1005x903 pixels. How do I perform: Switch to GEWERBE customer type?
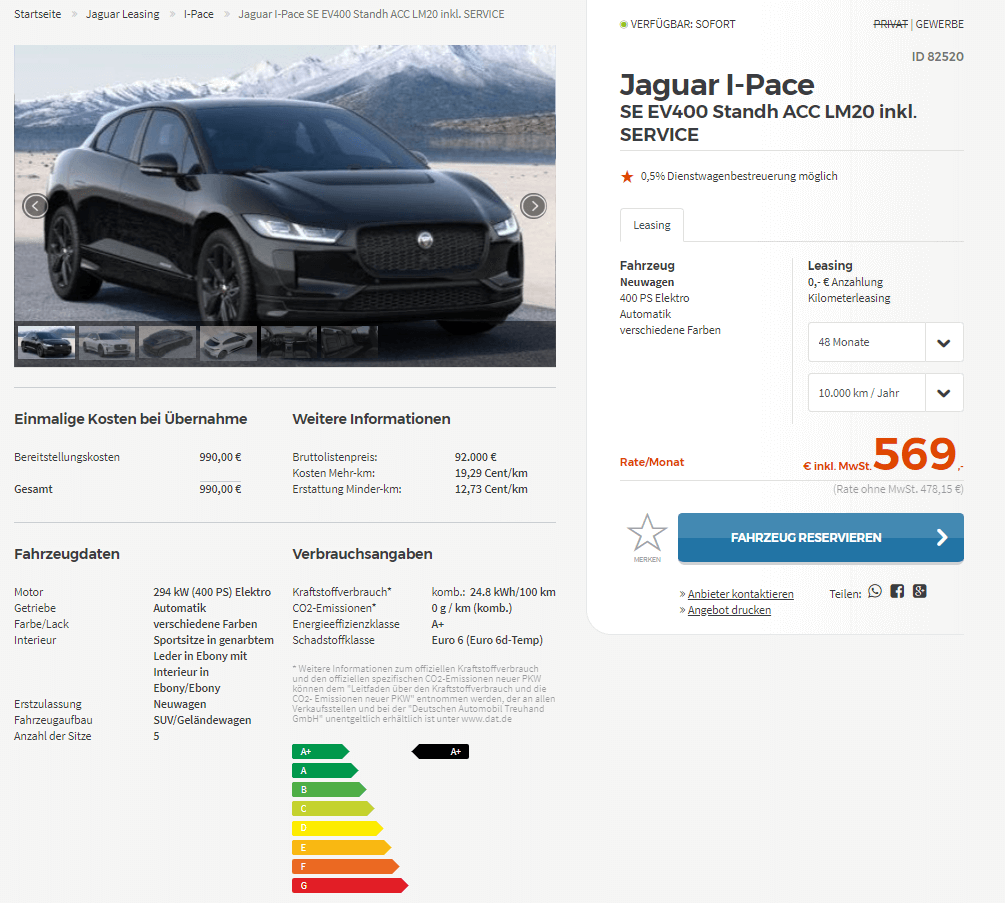940,24
